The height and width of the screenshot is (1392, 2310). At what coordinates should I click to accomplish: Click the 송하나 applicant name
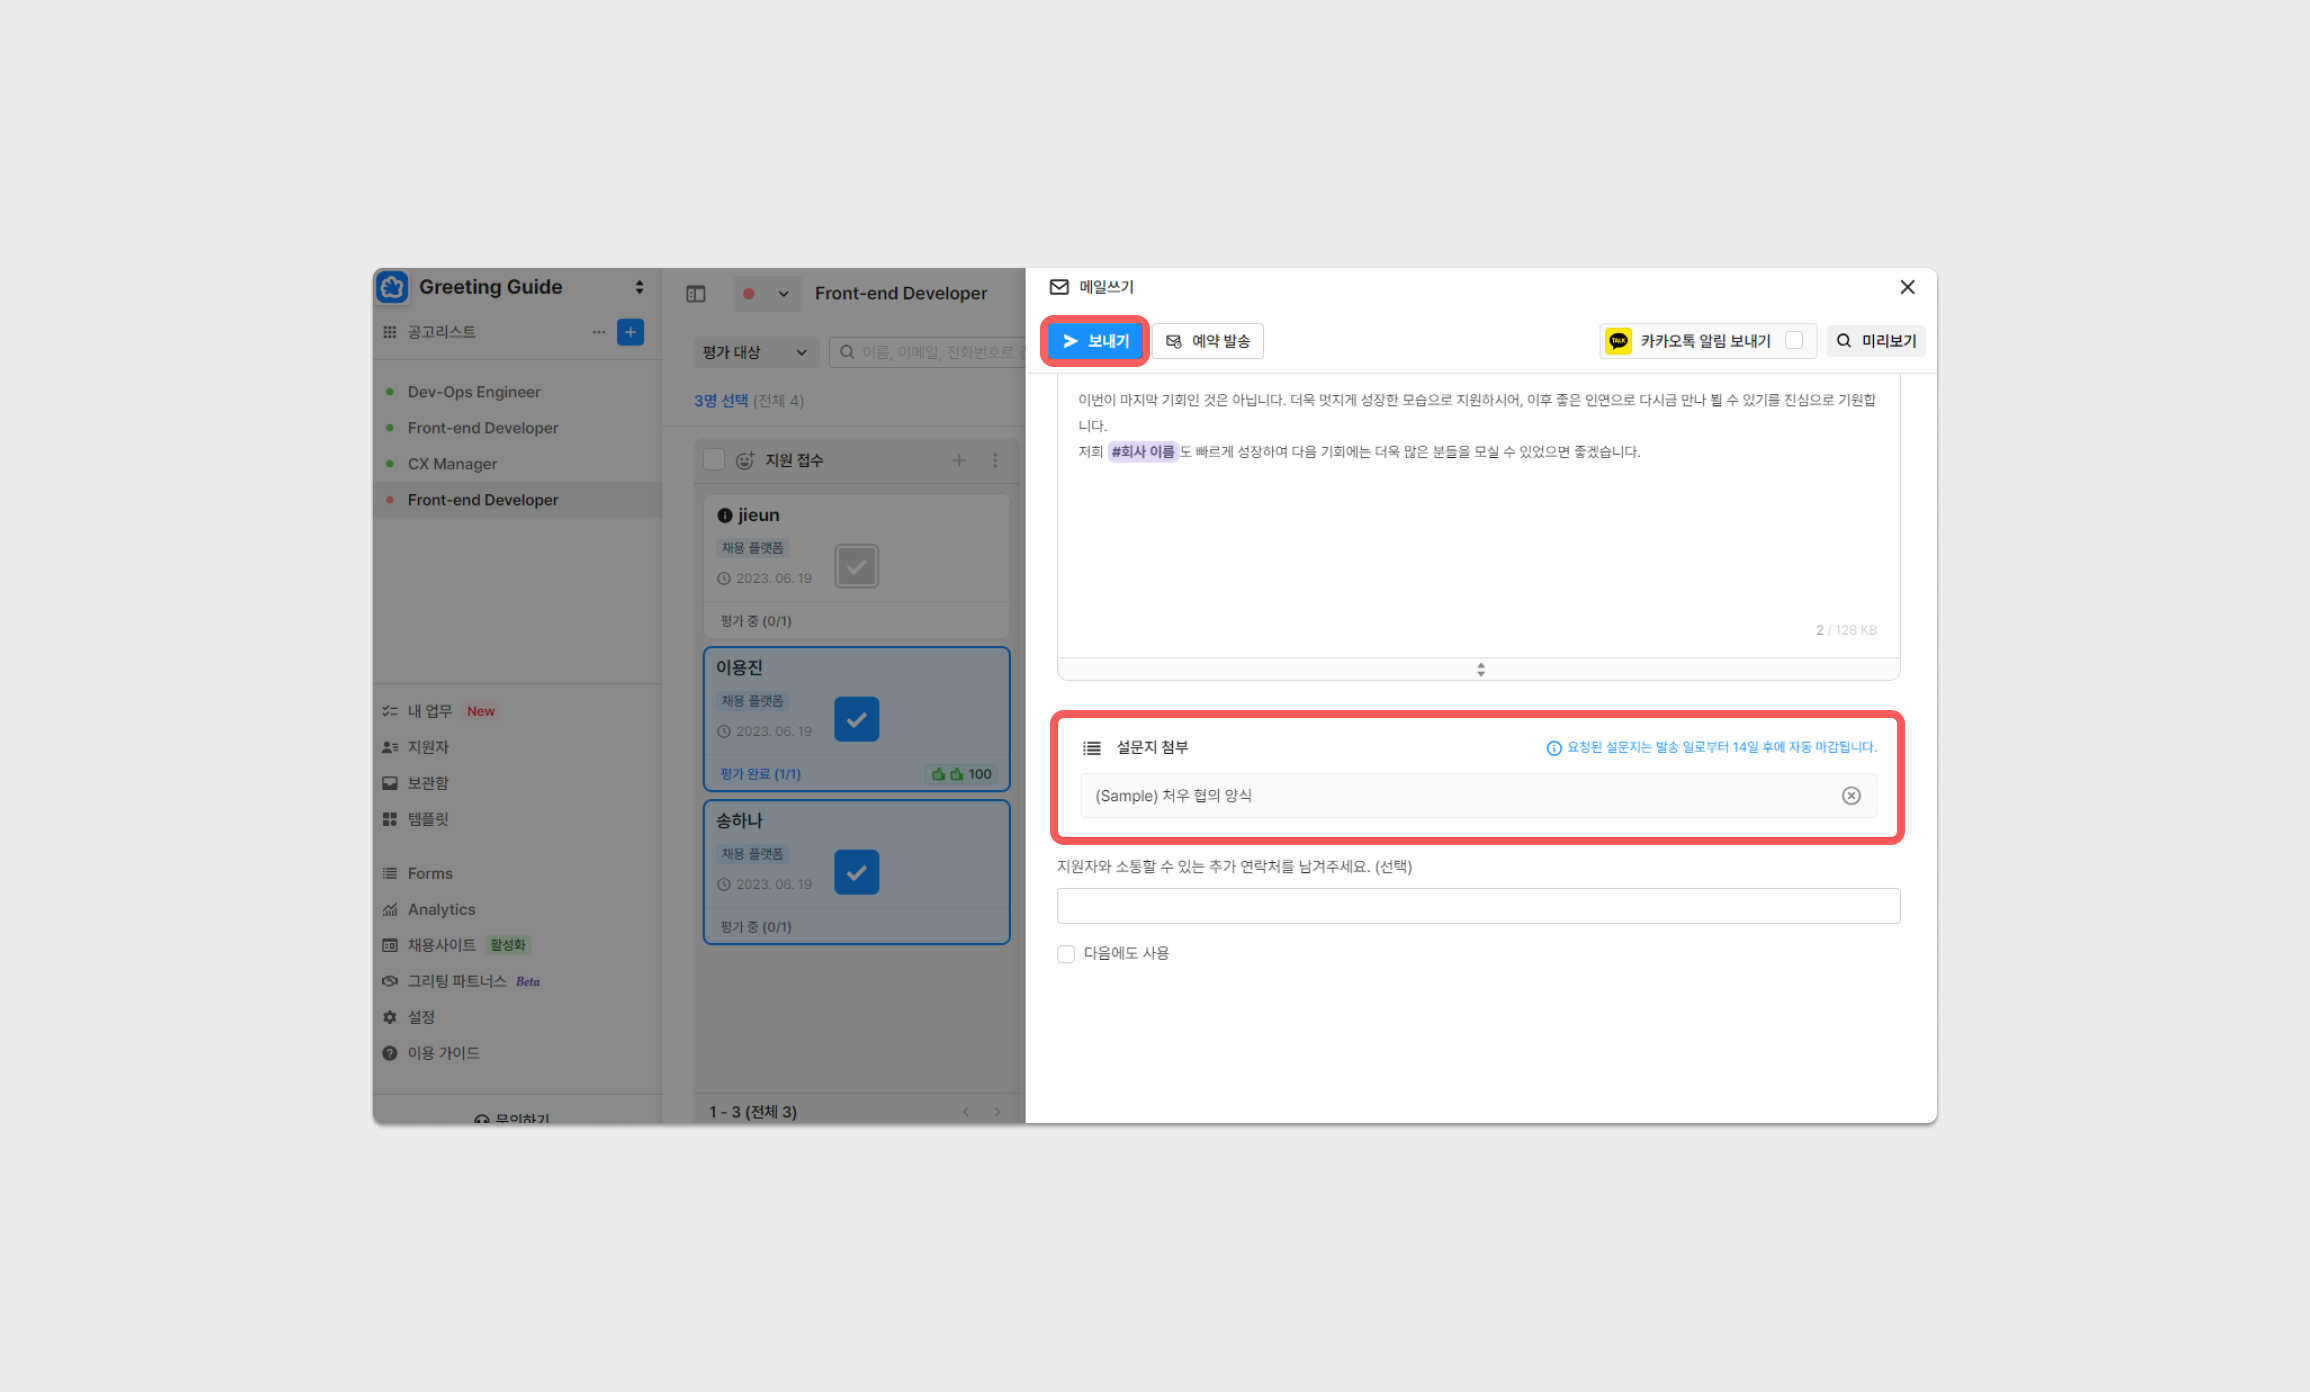coord(739,820)
